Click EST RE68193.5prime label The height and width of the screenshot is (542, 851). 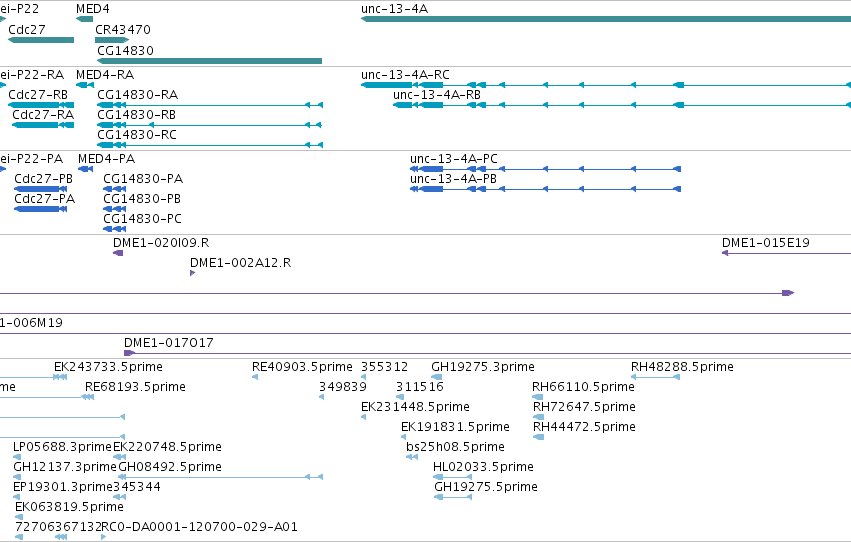click(135, 386)
